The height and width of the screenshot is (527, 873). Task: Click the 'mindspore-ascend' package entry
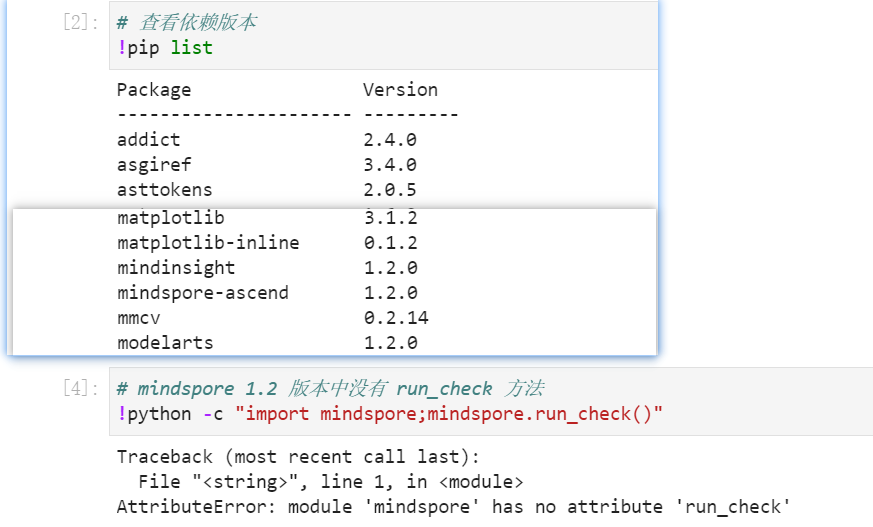point(203,293)
